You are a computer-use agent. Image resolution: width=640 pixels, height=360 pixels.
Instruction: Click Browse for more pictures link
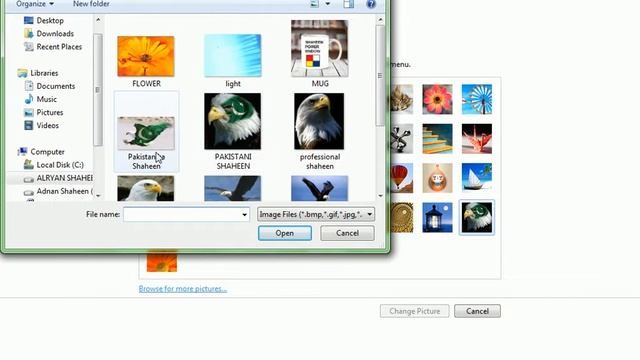point(182,289)
